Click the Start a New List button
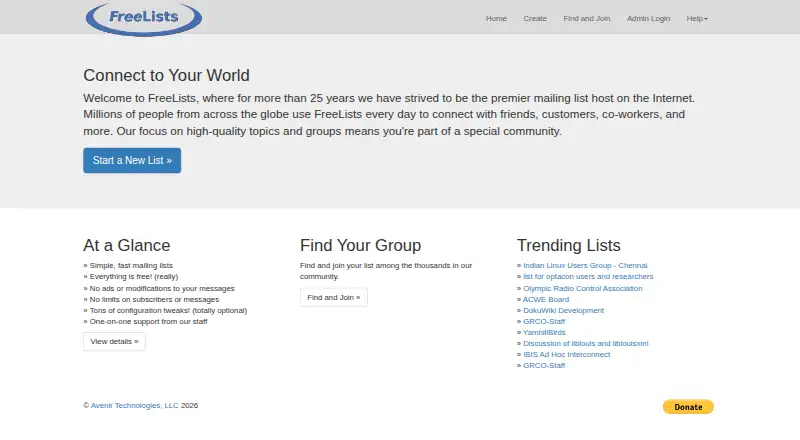 pyautogui.click(x=132, y=160)
